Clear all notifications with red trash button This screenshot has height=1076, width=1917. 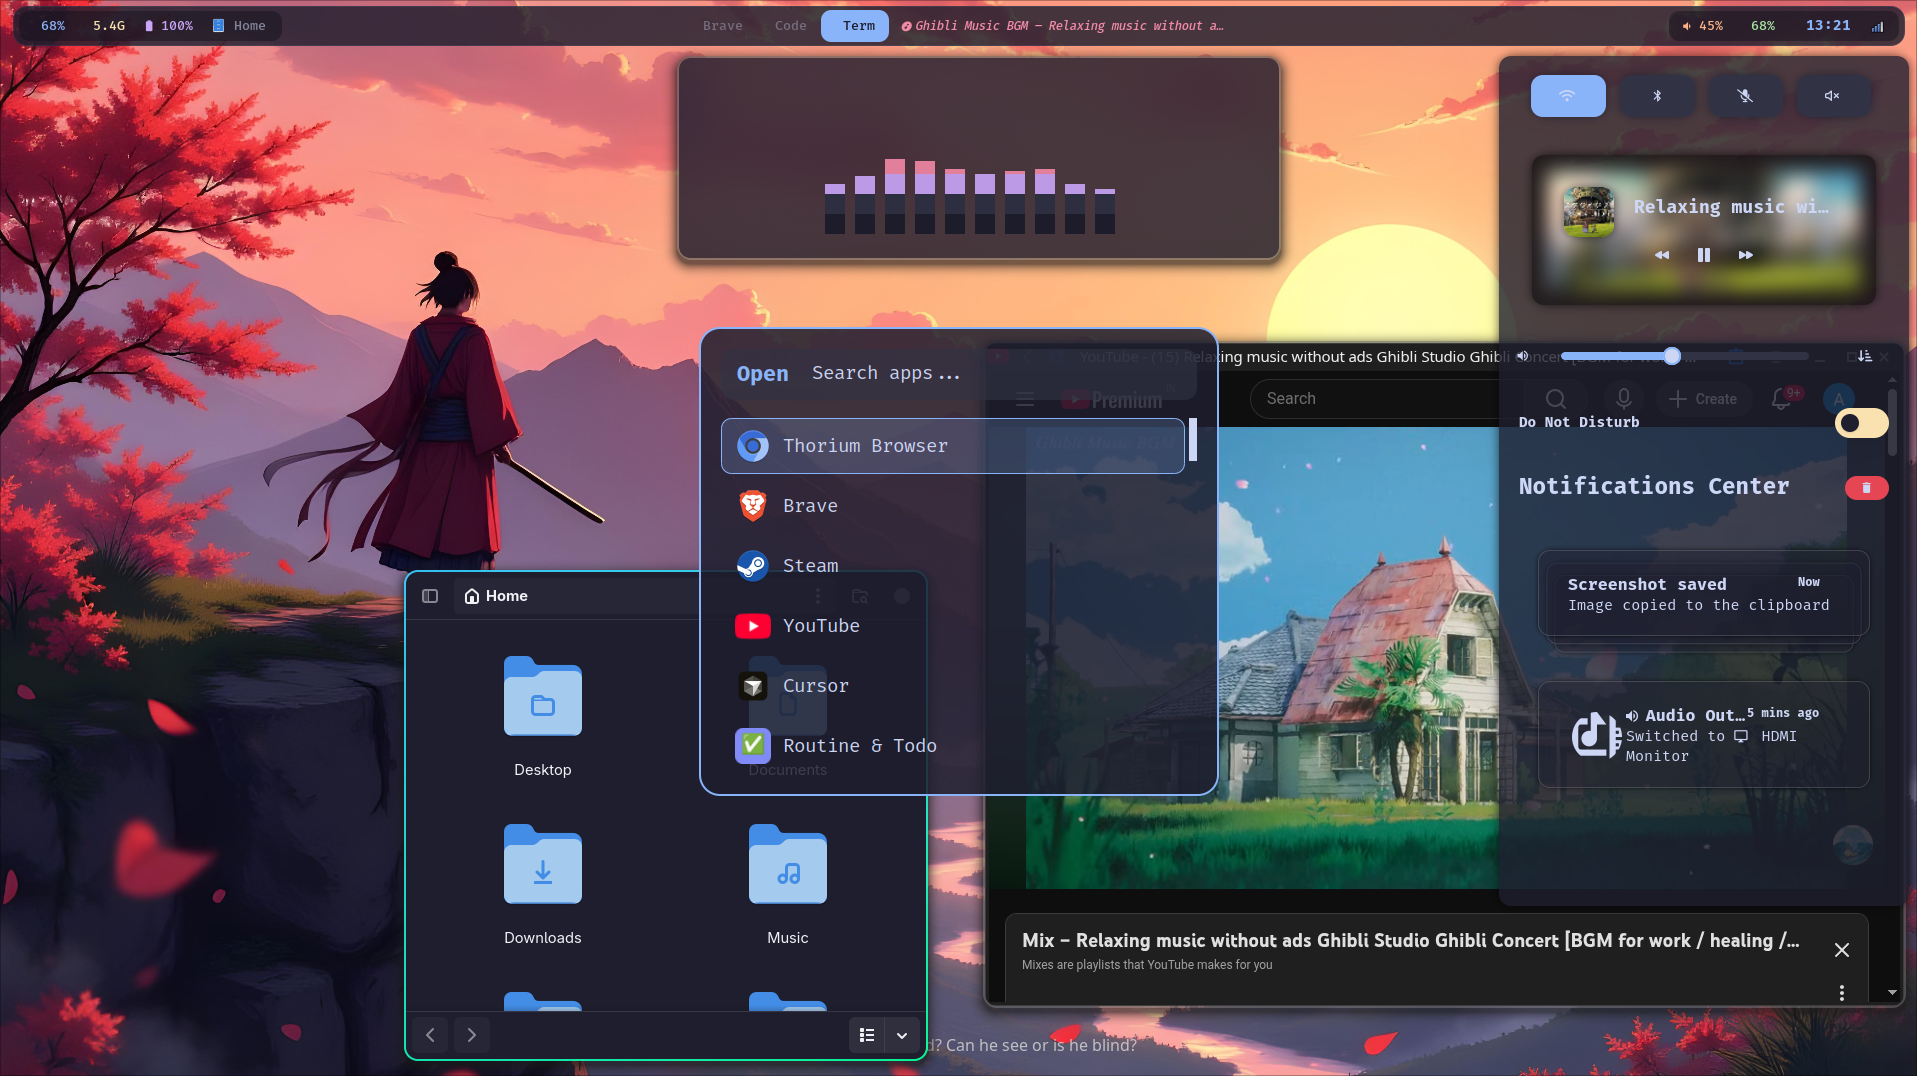[1866, 488]
